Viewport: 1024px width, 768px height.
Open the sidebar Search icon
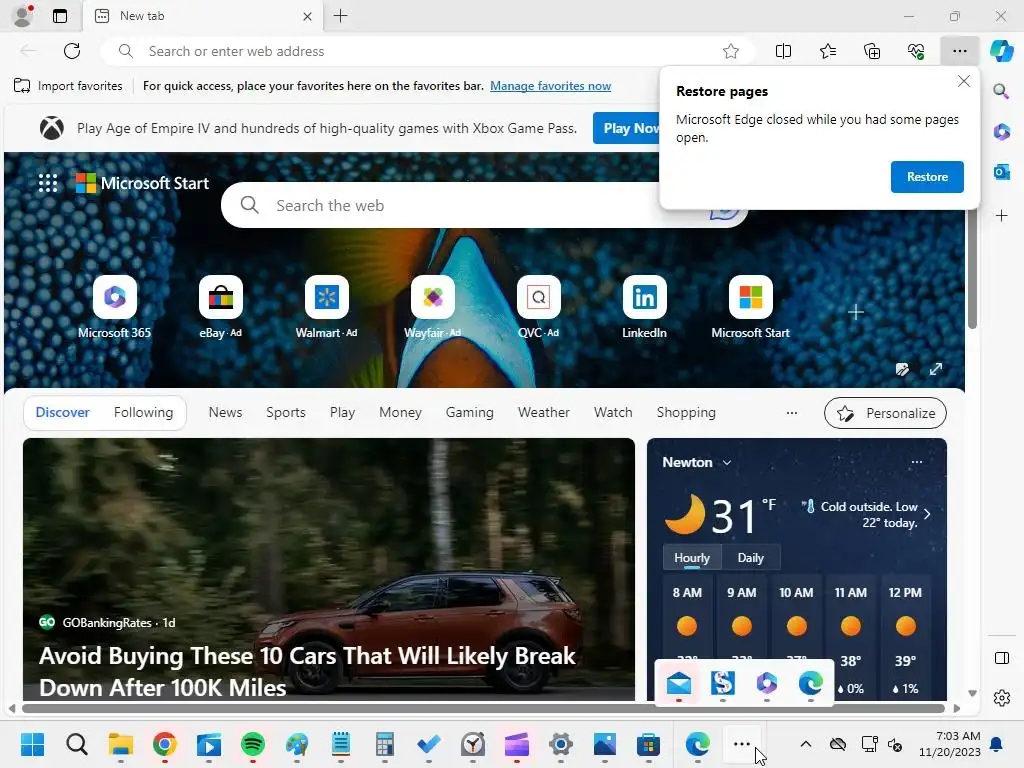[1001, 91]
